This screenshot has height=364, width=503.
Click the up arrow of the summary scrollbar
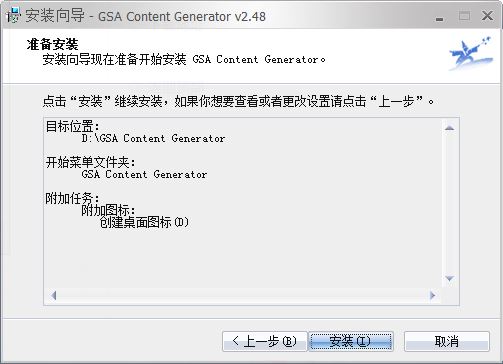(x=450, y=128)
